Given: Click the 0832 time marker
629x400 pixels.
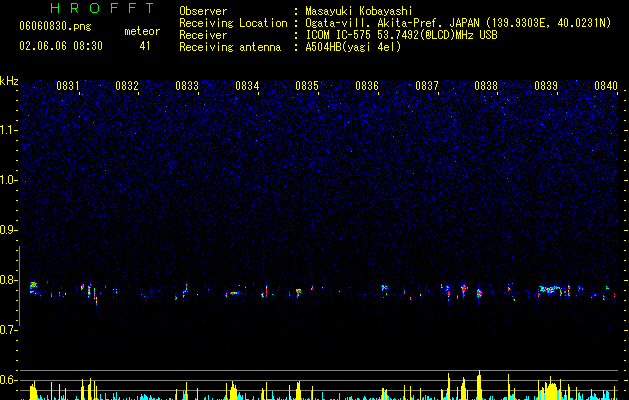Looking at the screenshot, I should pos(127,86).
